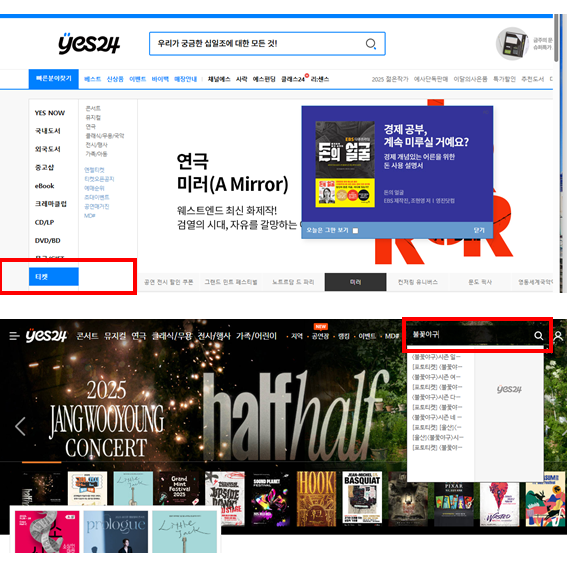This screenshot has width=567, height=567.
Task: Select the 문도 픽사 banner tab
Action: click(x=480, y=282)
